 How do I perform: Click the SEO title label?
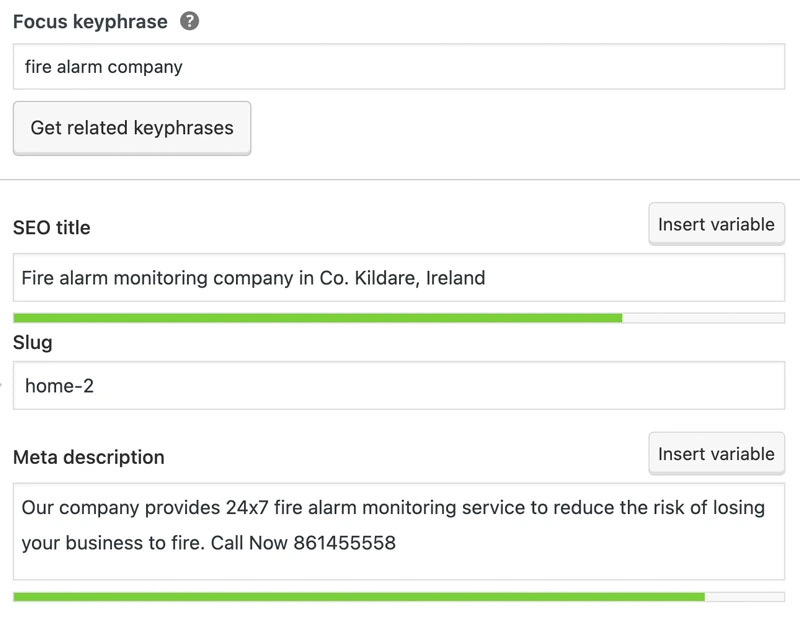coord(52,228)
